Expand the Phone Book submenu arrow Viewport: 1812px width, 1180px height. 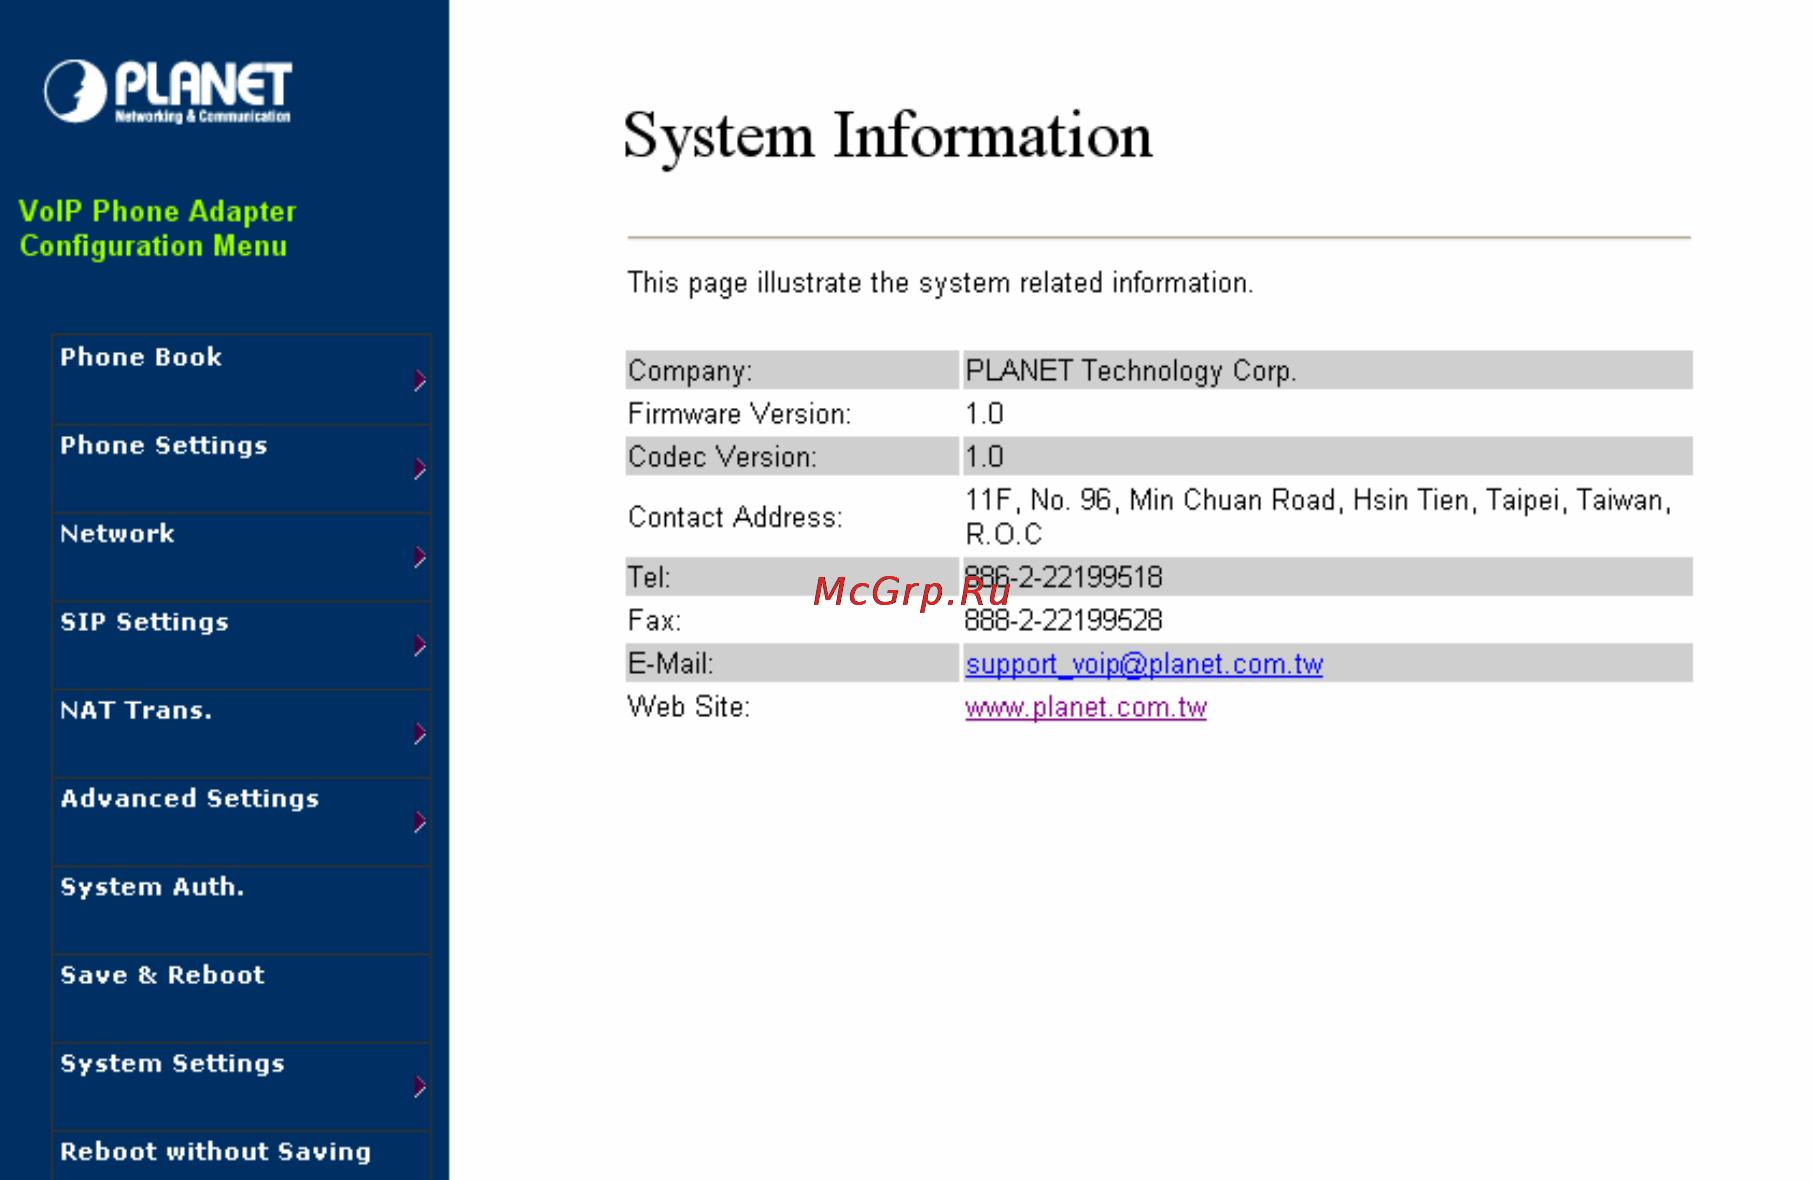(420, 380)
